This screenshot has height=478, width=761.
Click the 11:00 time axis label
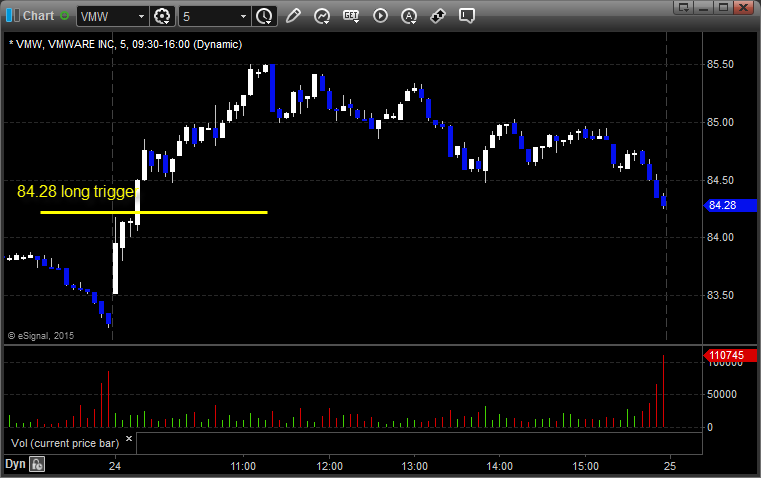[243, 466]
